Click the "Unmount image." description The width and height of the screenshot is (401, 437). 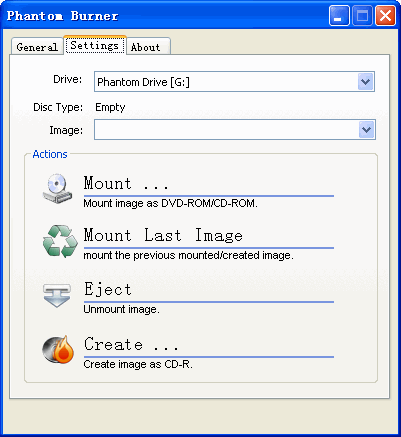pos(121,309)
